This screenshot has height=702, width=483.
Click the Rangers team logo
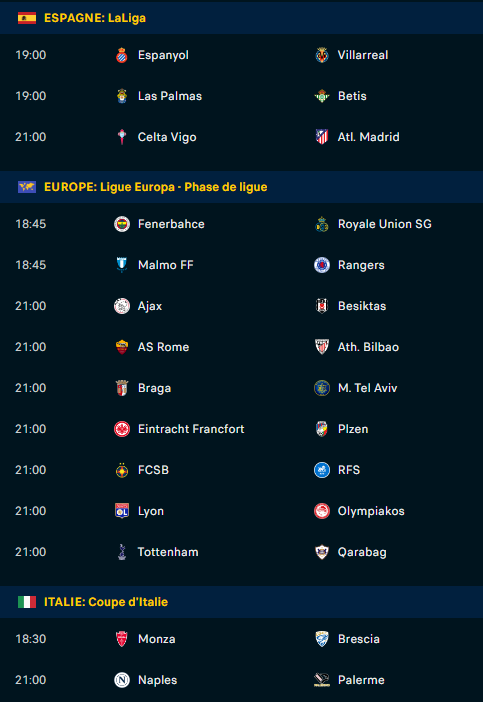coord(322,265)
